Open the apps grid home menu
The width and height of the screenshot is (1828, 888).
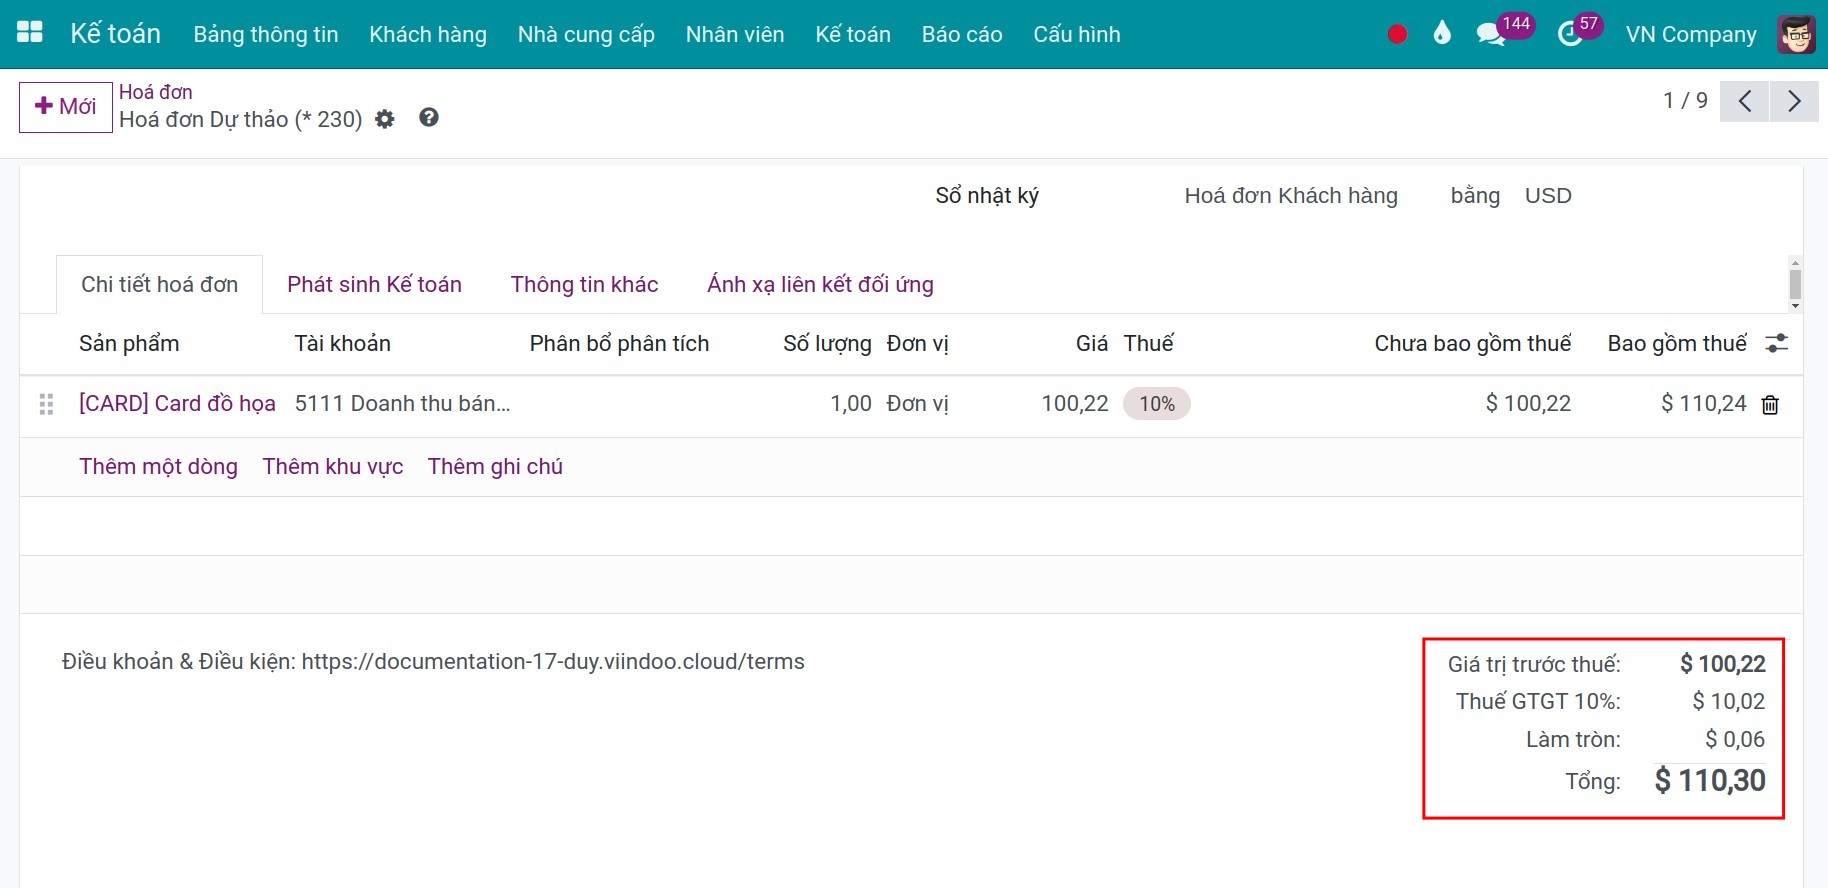[30, 33]
